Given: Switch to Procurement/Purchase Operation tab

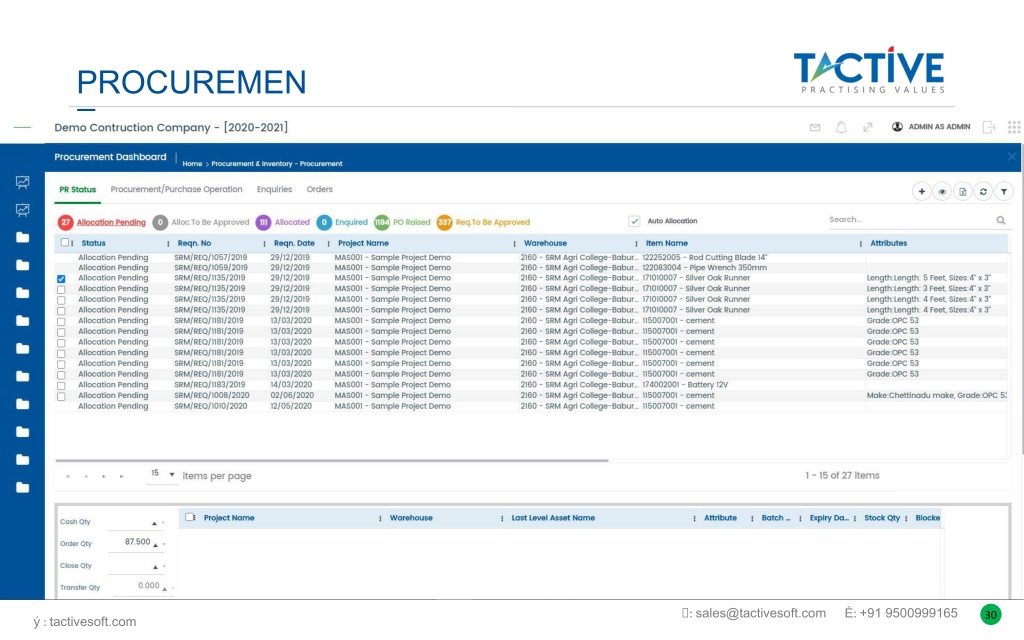Looking at the screenshot, I should (176, 189).
